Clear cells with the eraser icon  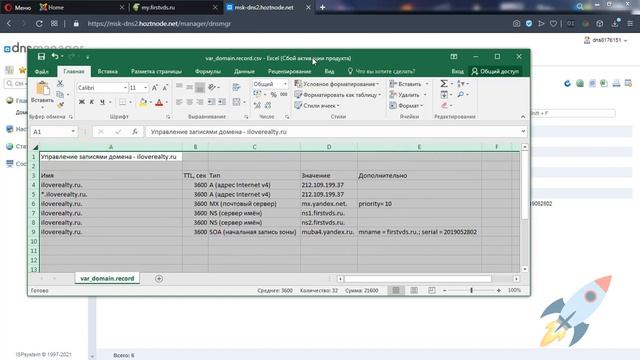pyautogui.click(x=444, y=106)
